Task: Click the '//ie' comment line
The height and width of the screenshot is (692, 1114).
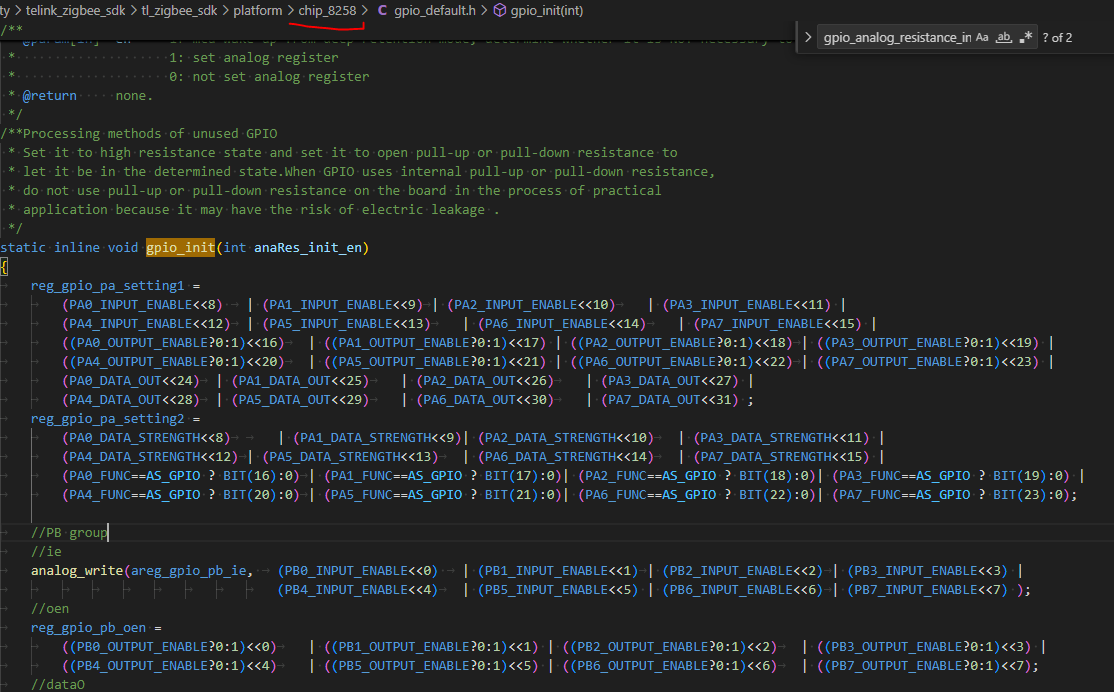Action: pos(46,552)
